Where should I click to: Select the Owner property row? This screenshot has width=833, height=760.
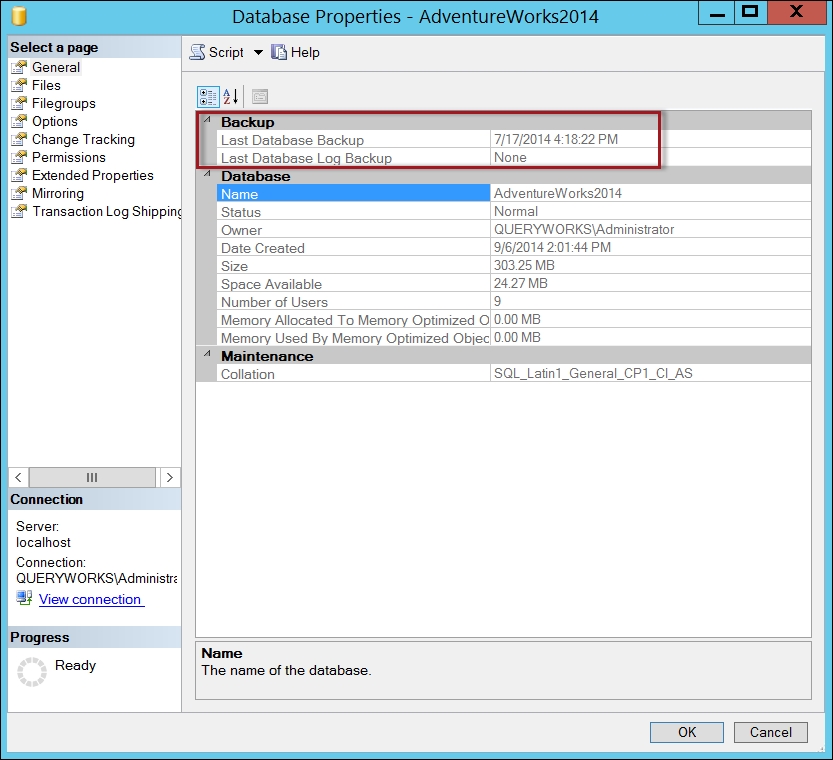click(x=514, y=229)
